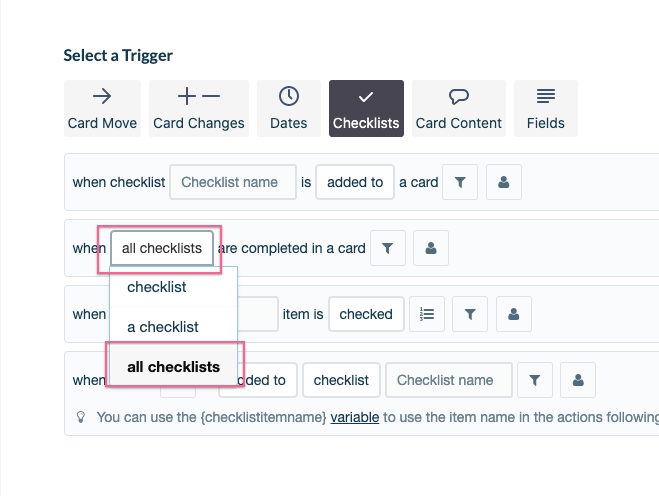Click filter icon in checklist added row
The image size is (659, 496).
click(460, 182)
